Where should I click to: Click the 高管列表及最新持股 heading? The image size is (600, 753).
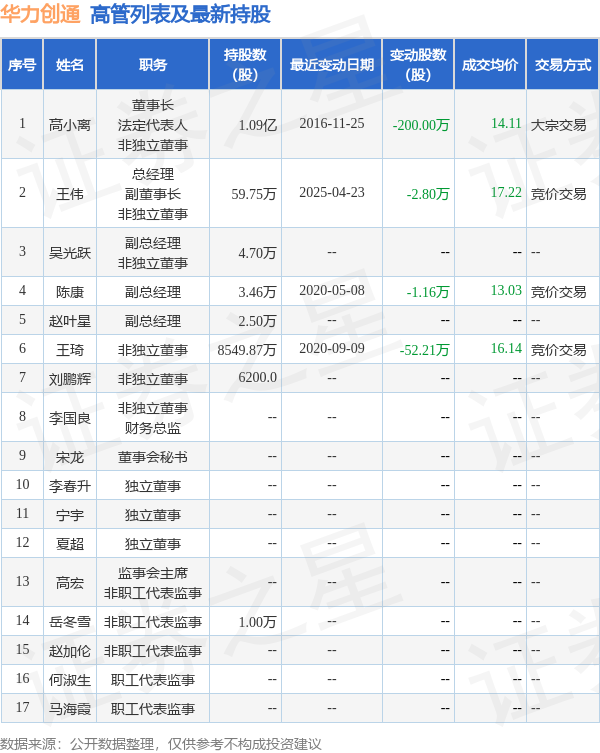coord(181,13)
